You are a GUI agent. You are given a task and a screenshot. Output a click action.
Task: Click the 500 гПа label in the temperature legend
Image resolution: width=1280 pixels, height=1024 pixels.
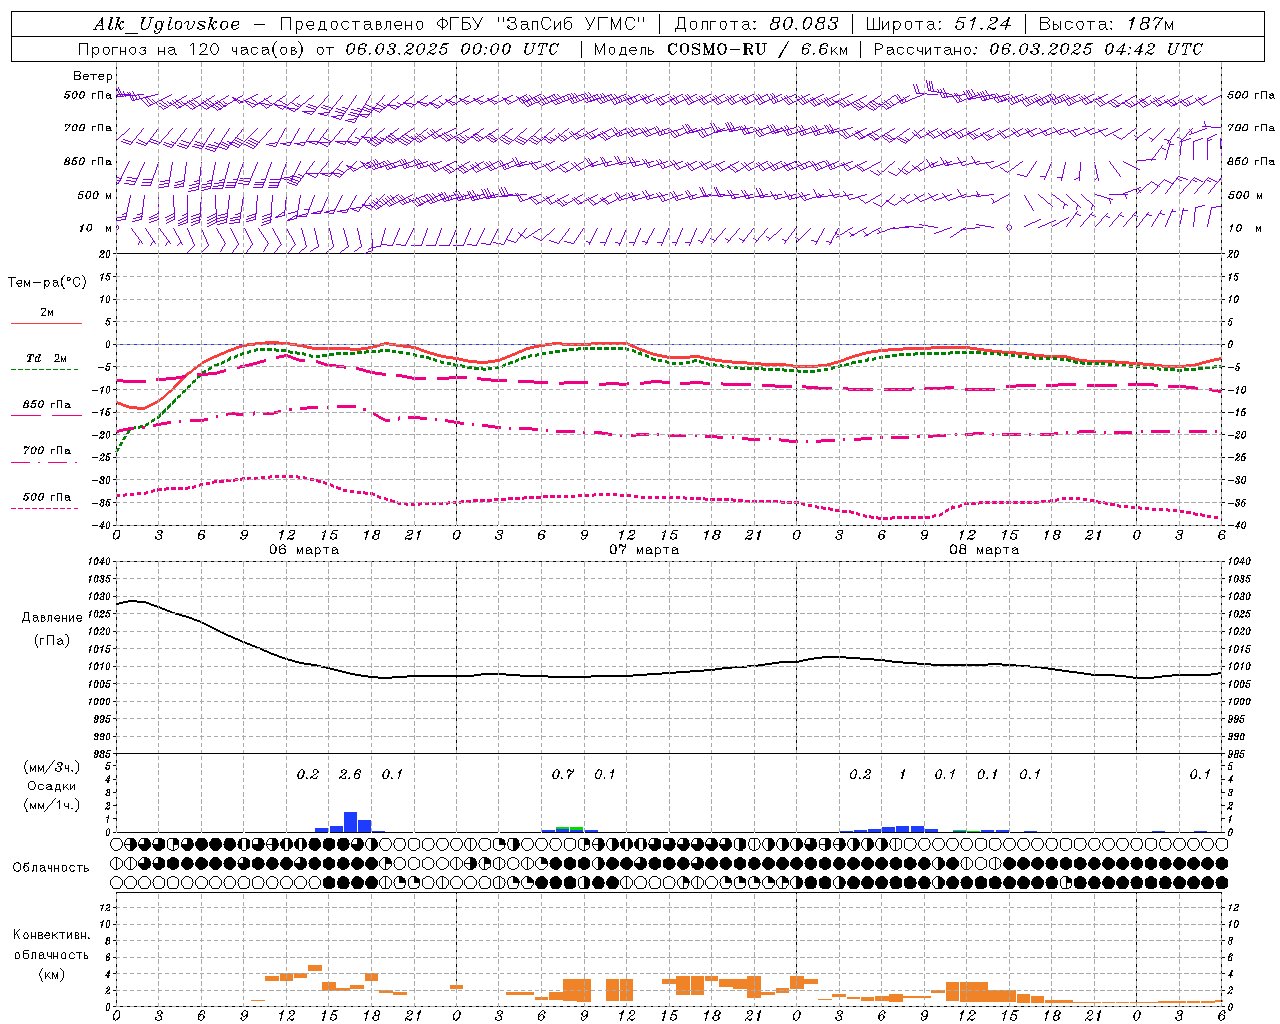[47, 497]
